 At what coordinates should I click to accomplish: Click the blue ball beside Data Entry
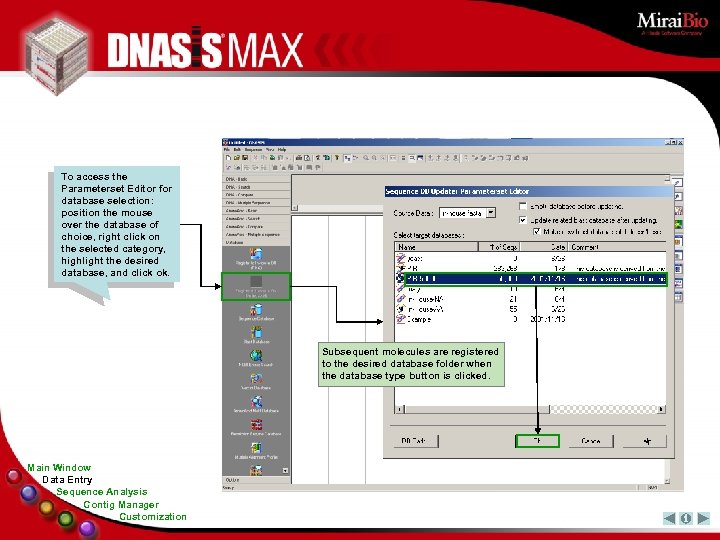[x=29, y=494]
